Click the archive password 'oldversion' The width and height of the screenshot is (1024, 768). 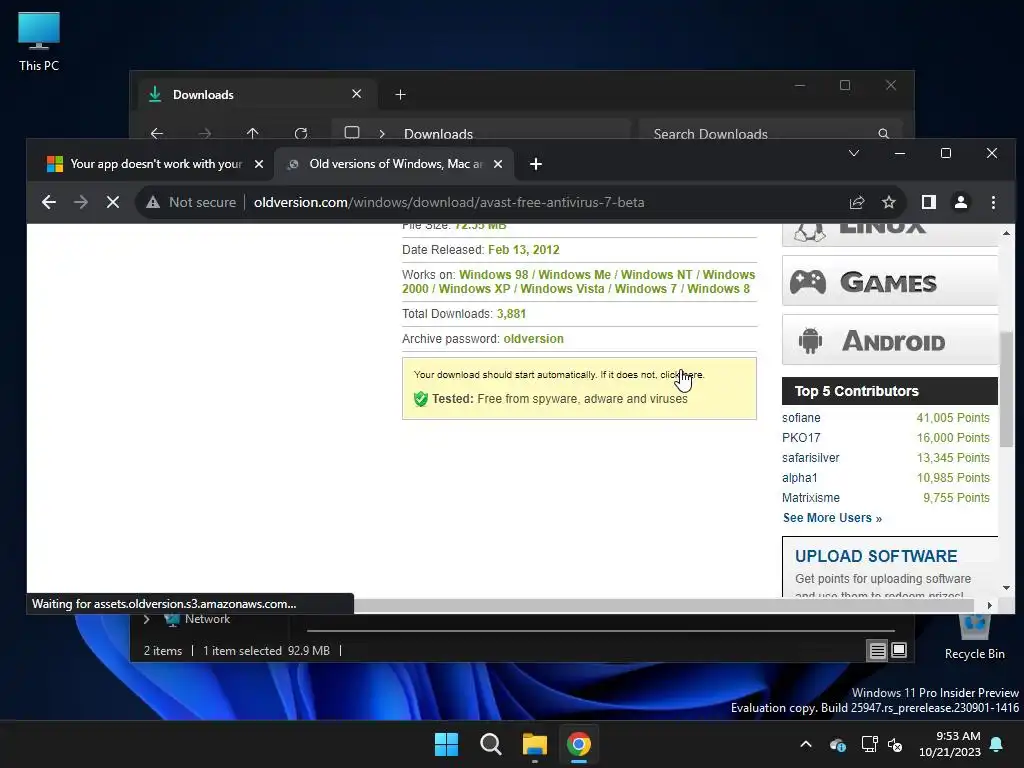click(534, 339)
